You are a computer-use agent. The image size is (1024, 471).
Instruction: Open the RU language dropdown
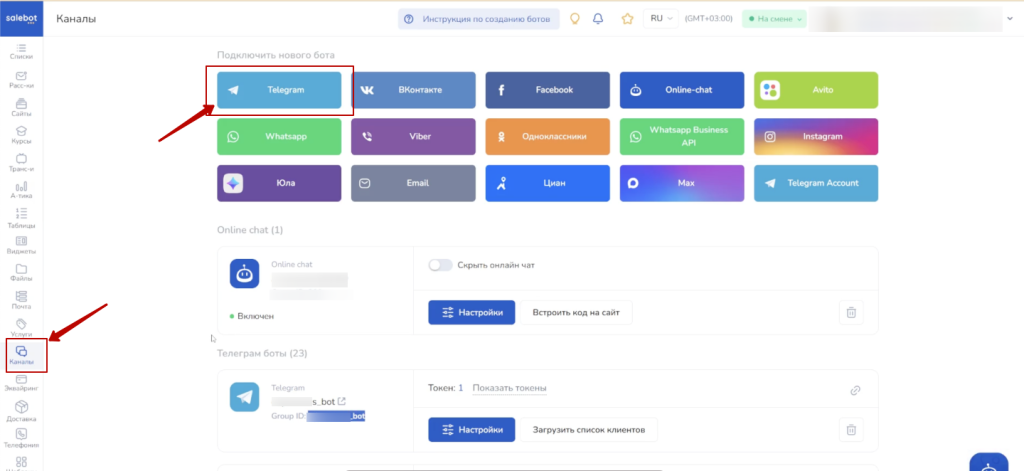point(661,19)
